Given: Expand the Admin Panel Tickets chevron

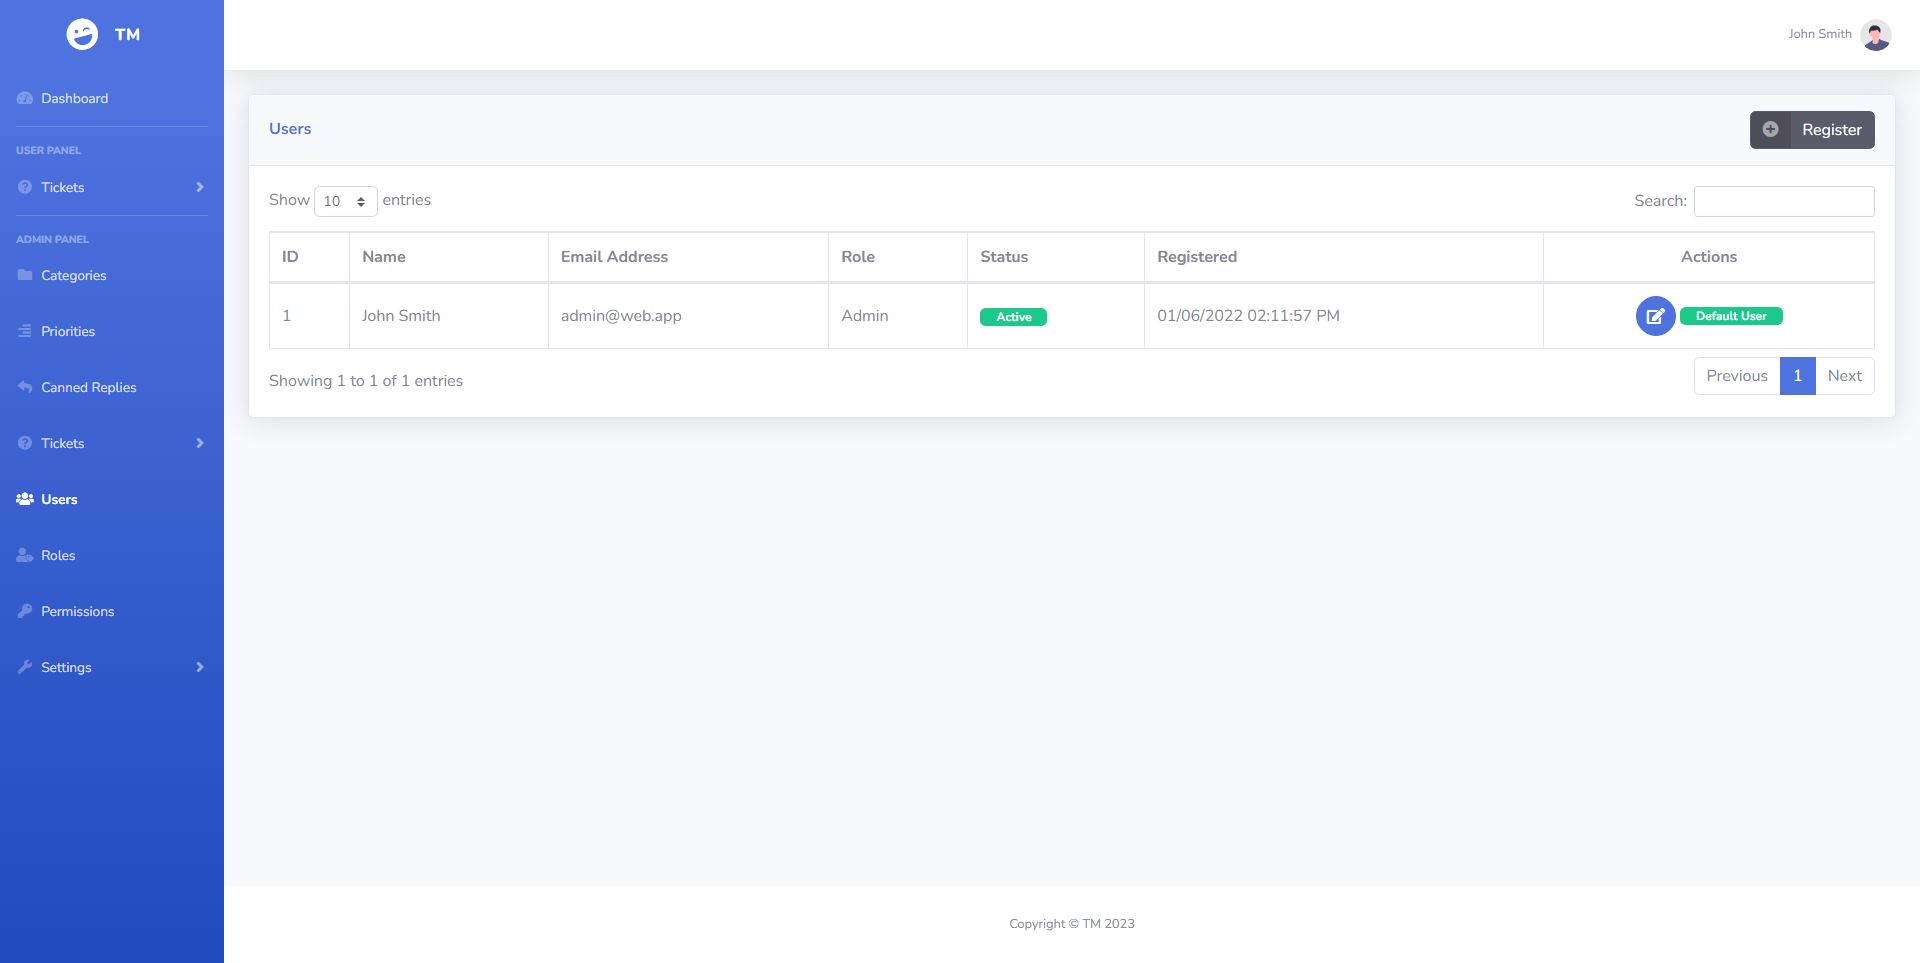Looking at the screenshot, I should 200,443.
